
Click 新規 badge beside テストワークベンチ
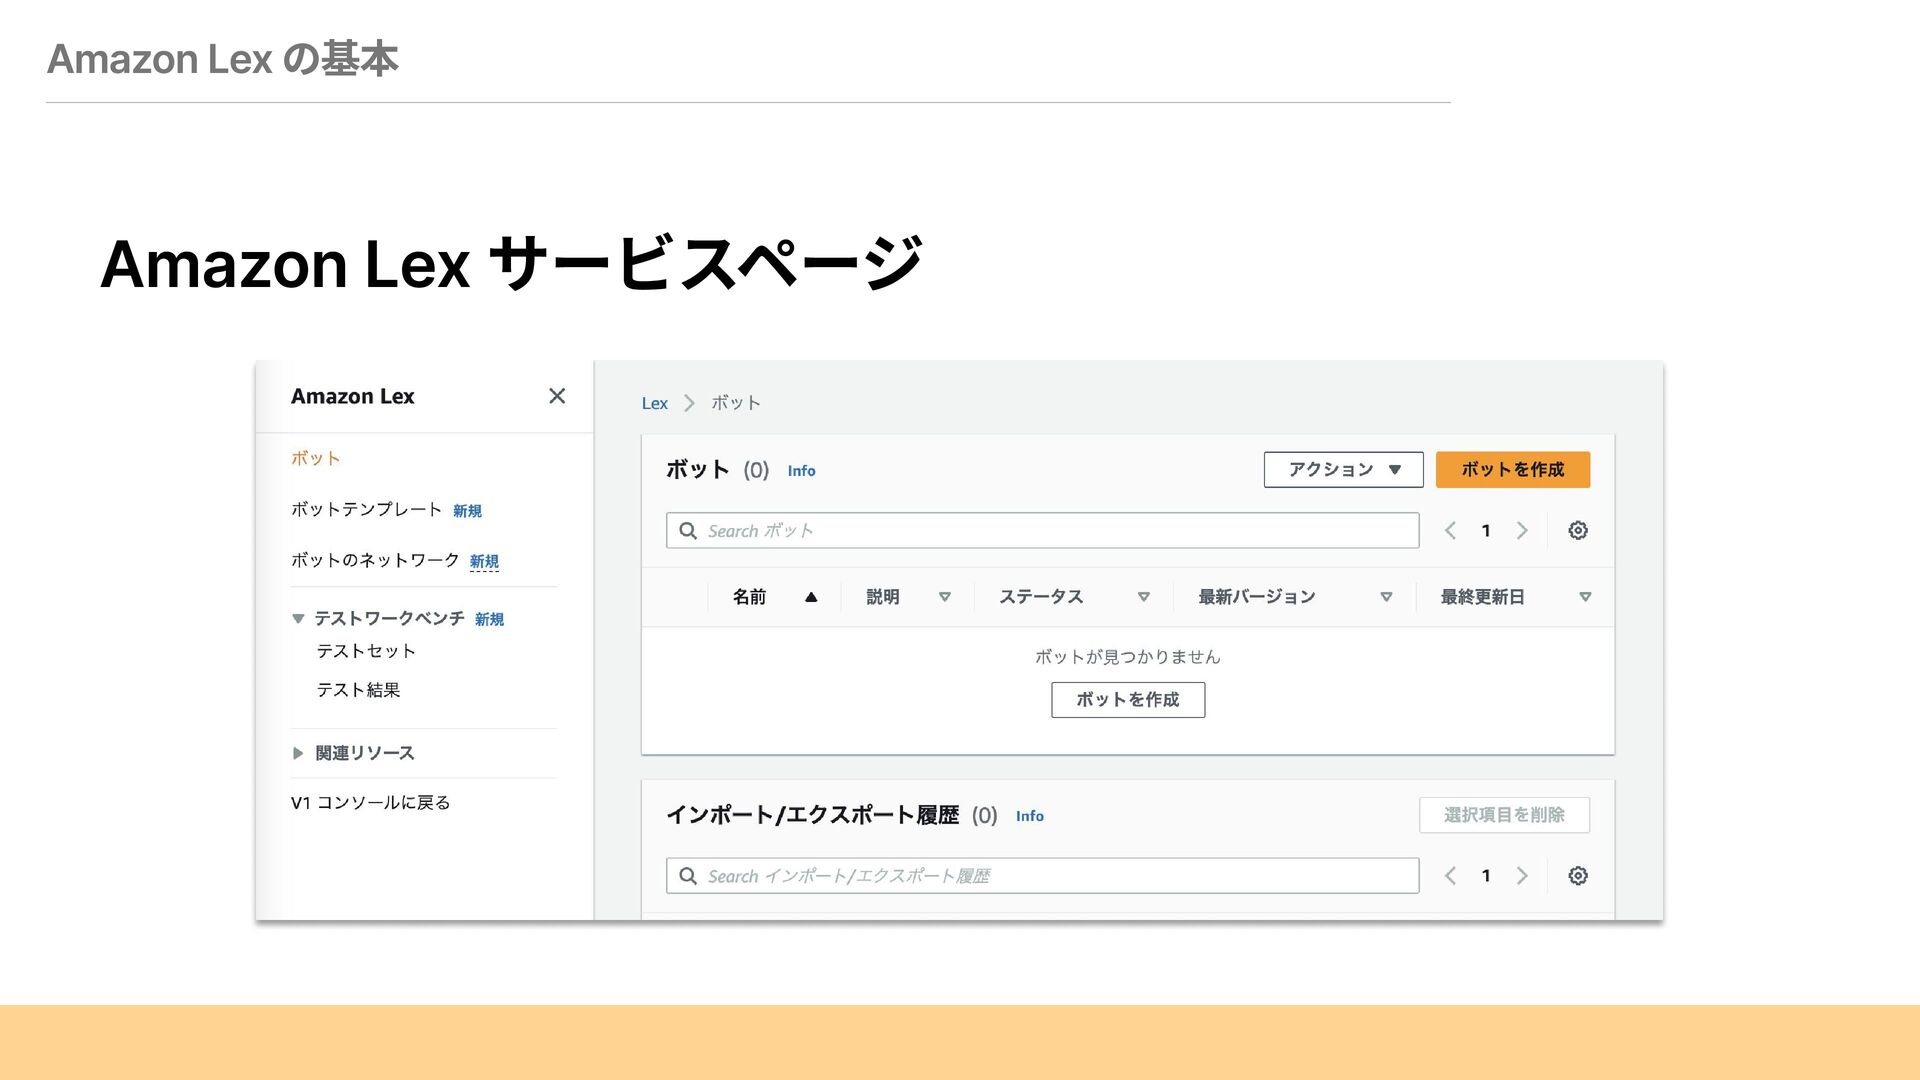(489, 620)
